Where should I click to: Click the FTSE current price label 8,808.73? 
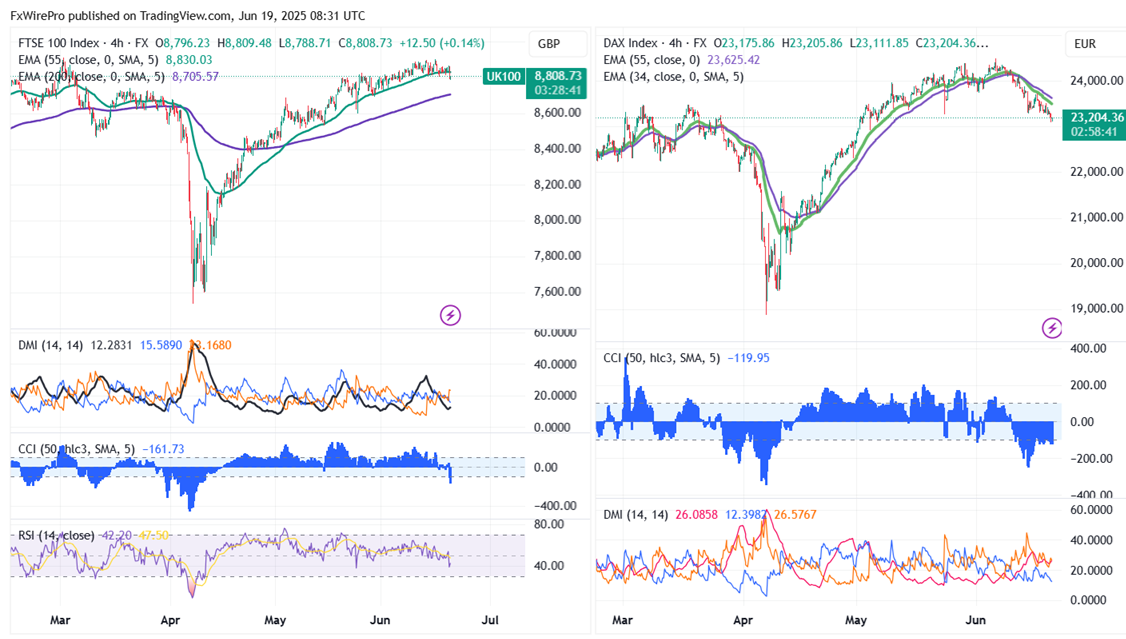tap(557, 75)
